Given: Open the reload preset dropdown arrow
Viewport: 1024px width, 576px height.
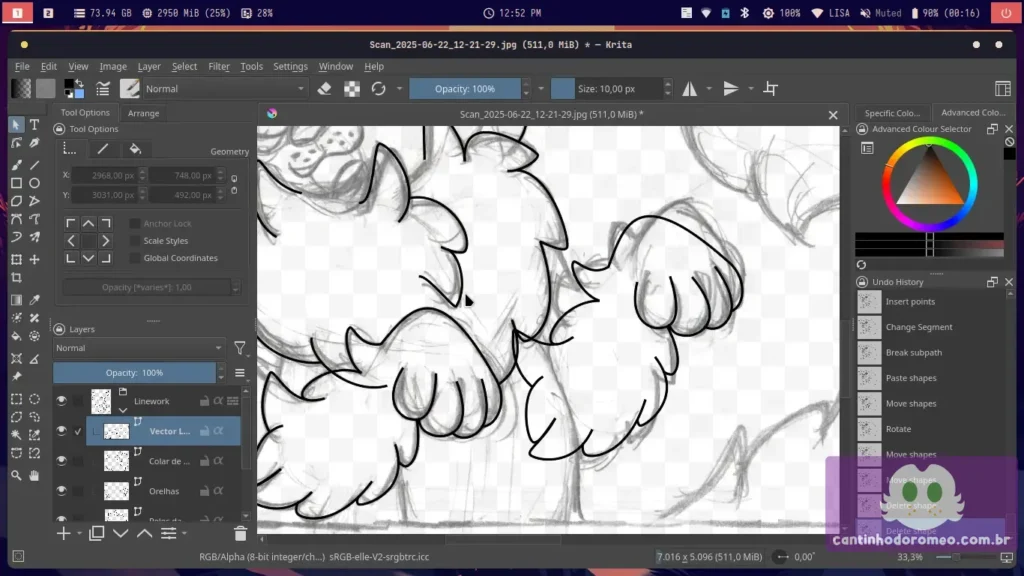Looking at the screenshot, I should tap(399, 89).
